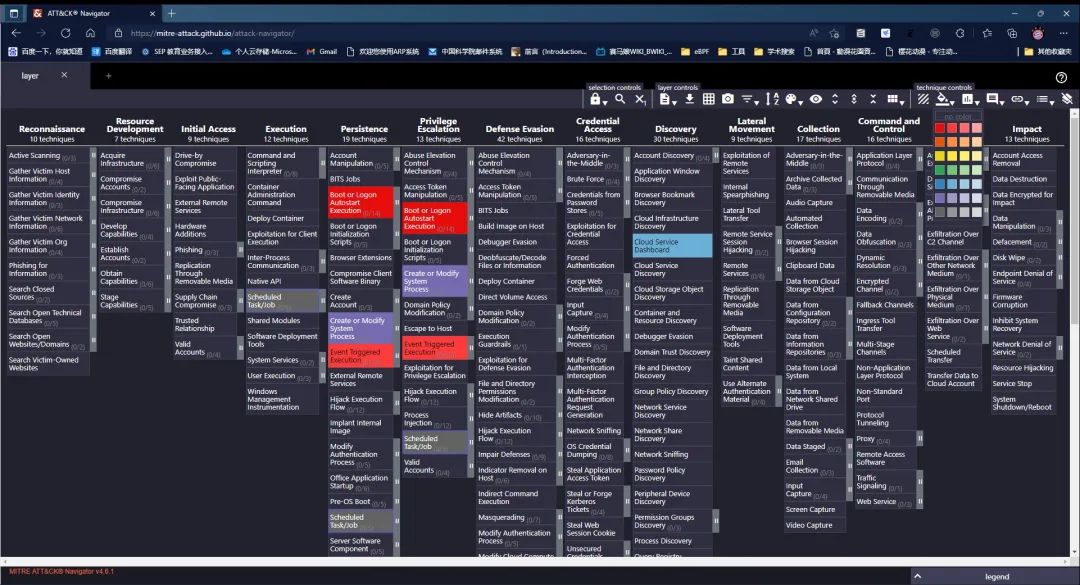
Task: Expand Command and Scripting Interpreter sub-techniques
Action: coord(322,163)
